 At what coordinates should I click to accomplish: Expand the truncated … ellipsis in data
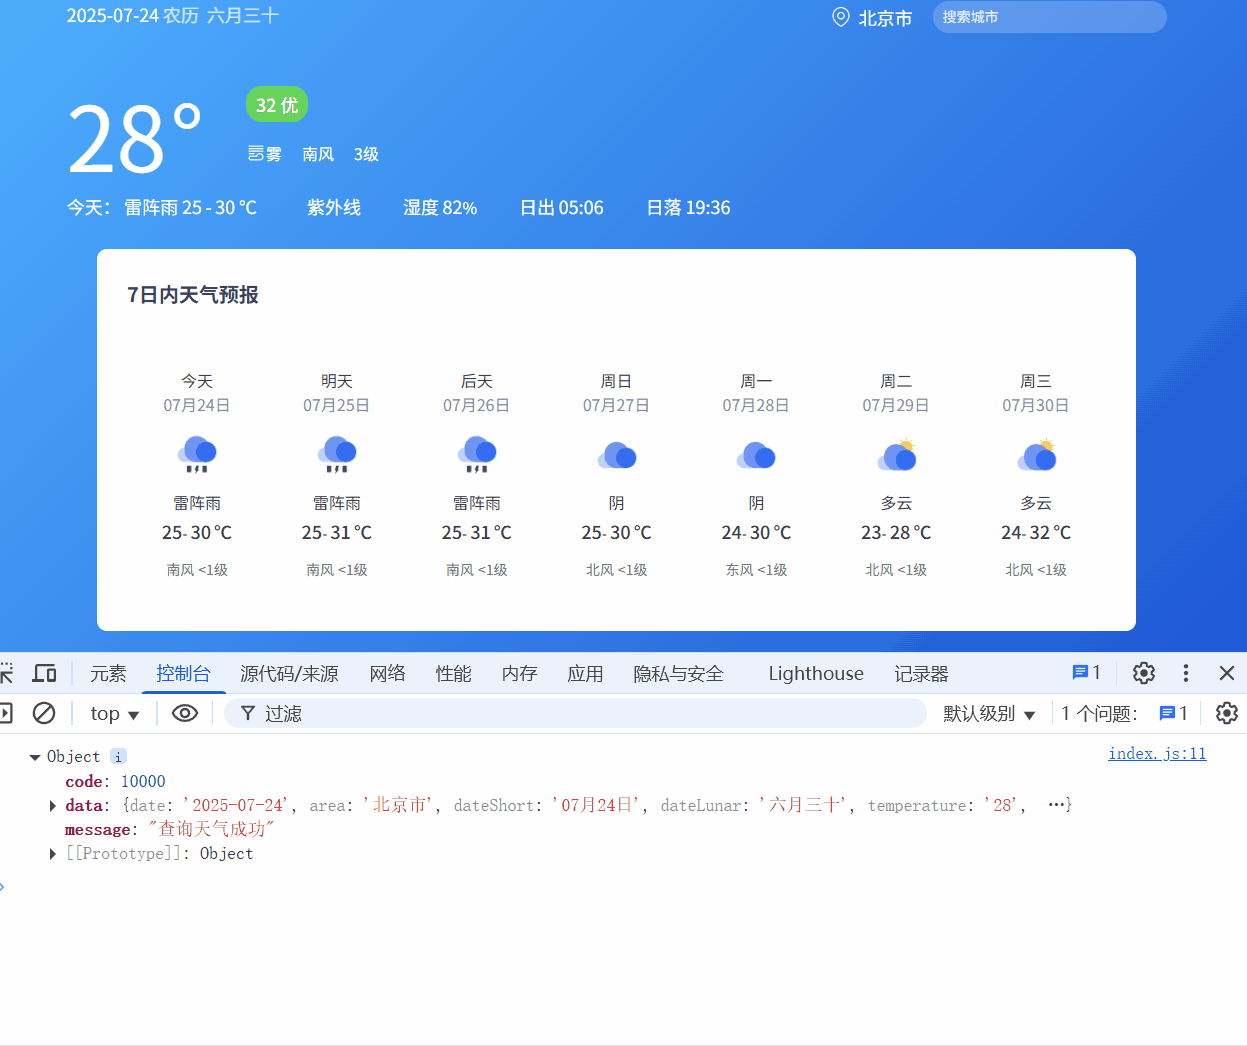coord(1056,805)
